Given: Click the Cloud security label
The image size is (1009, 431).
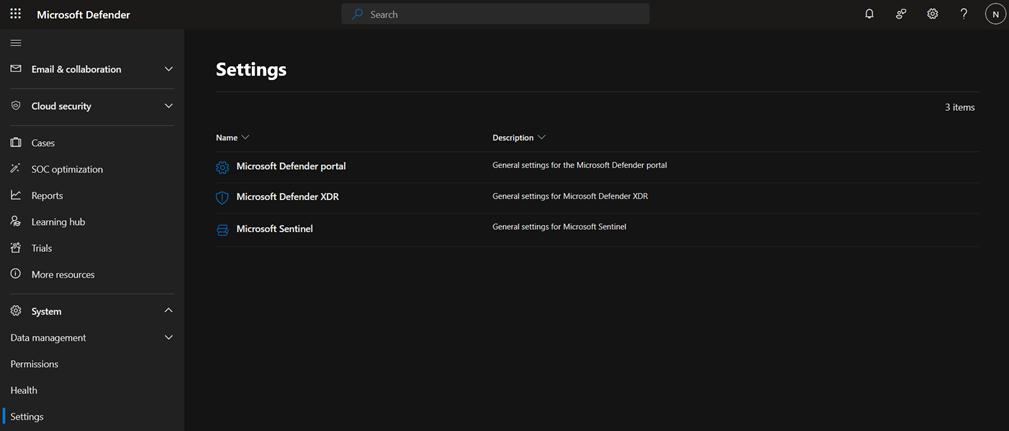Looking at the screenshot, I should (61, 106).
